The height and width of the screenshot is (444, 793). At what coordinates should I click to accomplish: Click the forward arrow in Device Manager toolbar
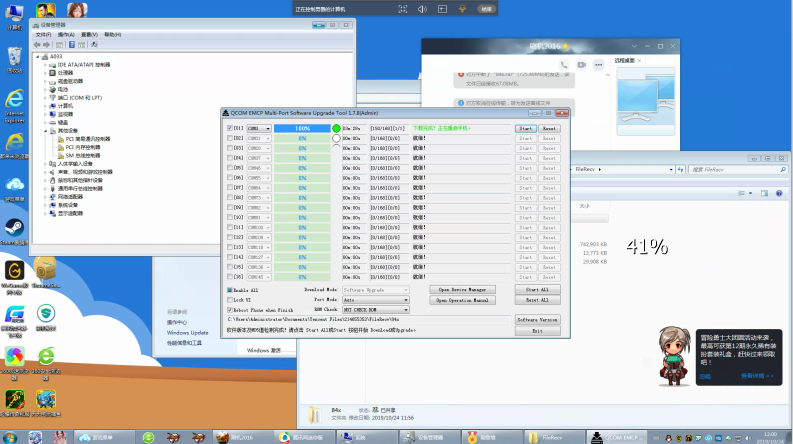pyautogui.click(x=46, y=45)
